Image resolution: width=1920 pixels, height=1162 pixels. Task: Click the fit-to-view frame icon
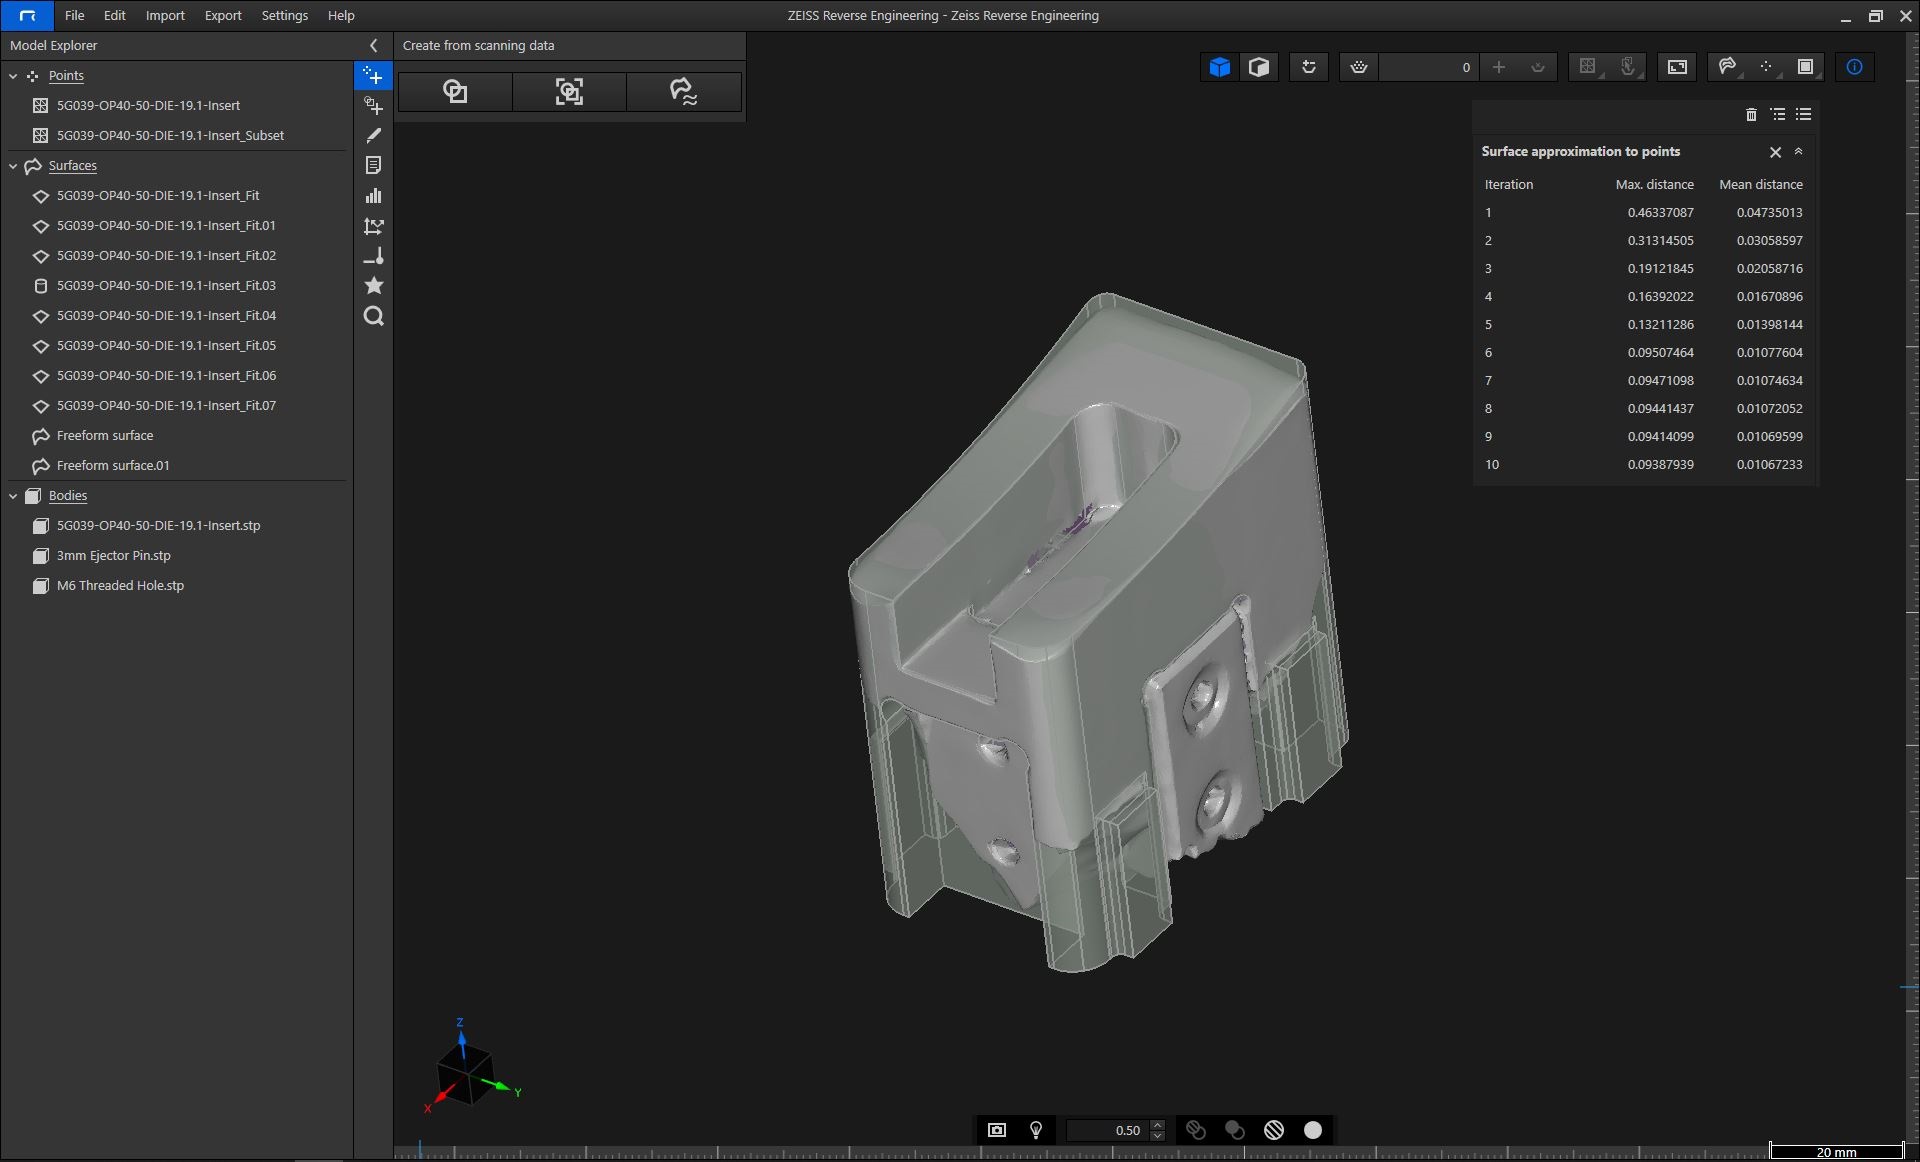pyautogui.click(x=1677, y=67)
